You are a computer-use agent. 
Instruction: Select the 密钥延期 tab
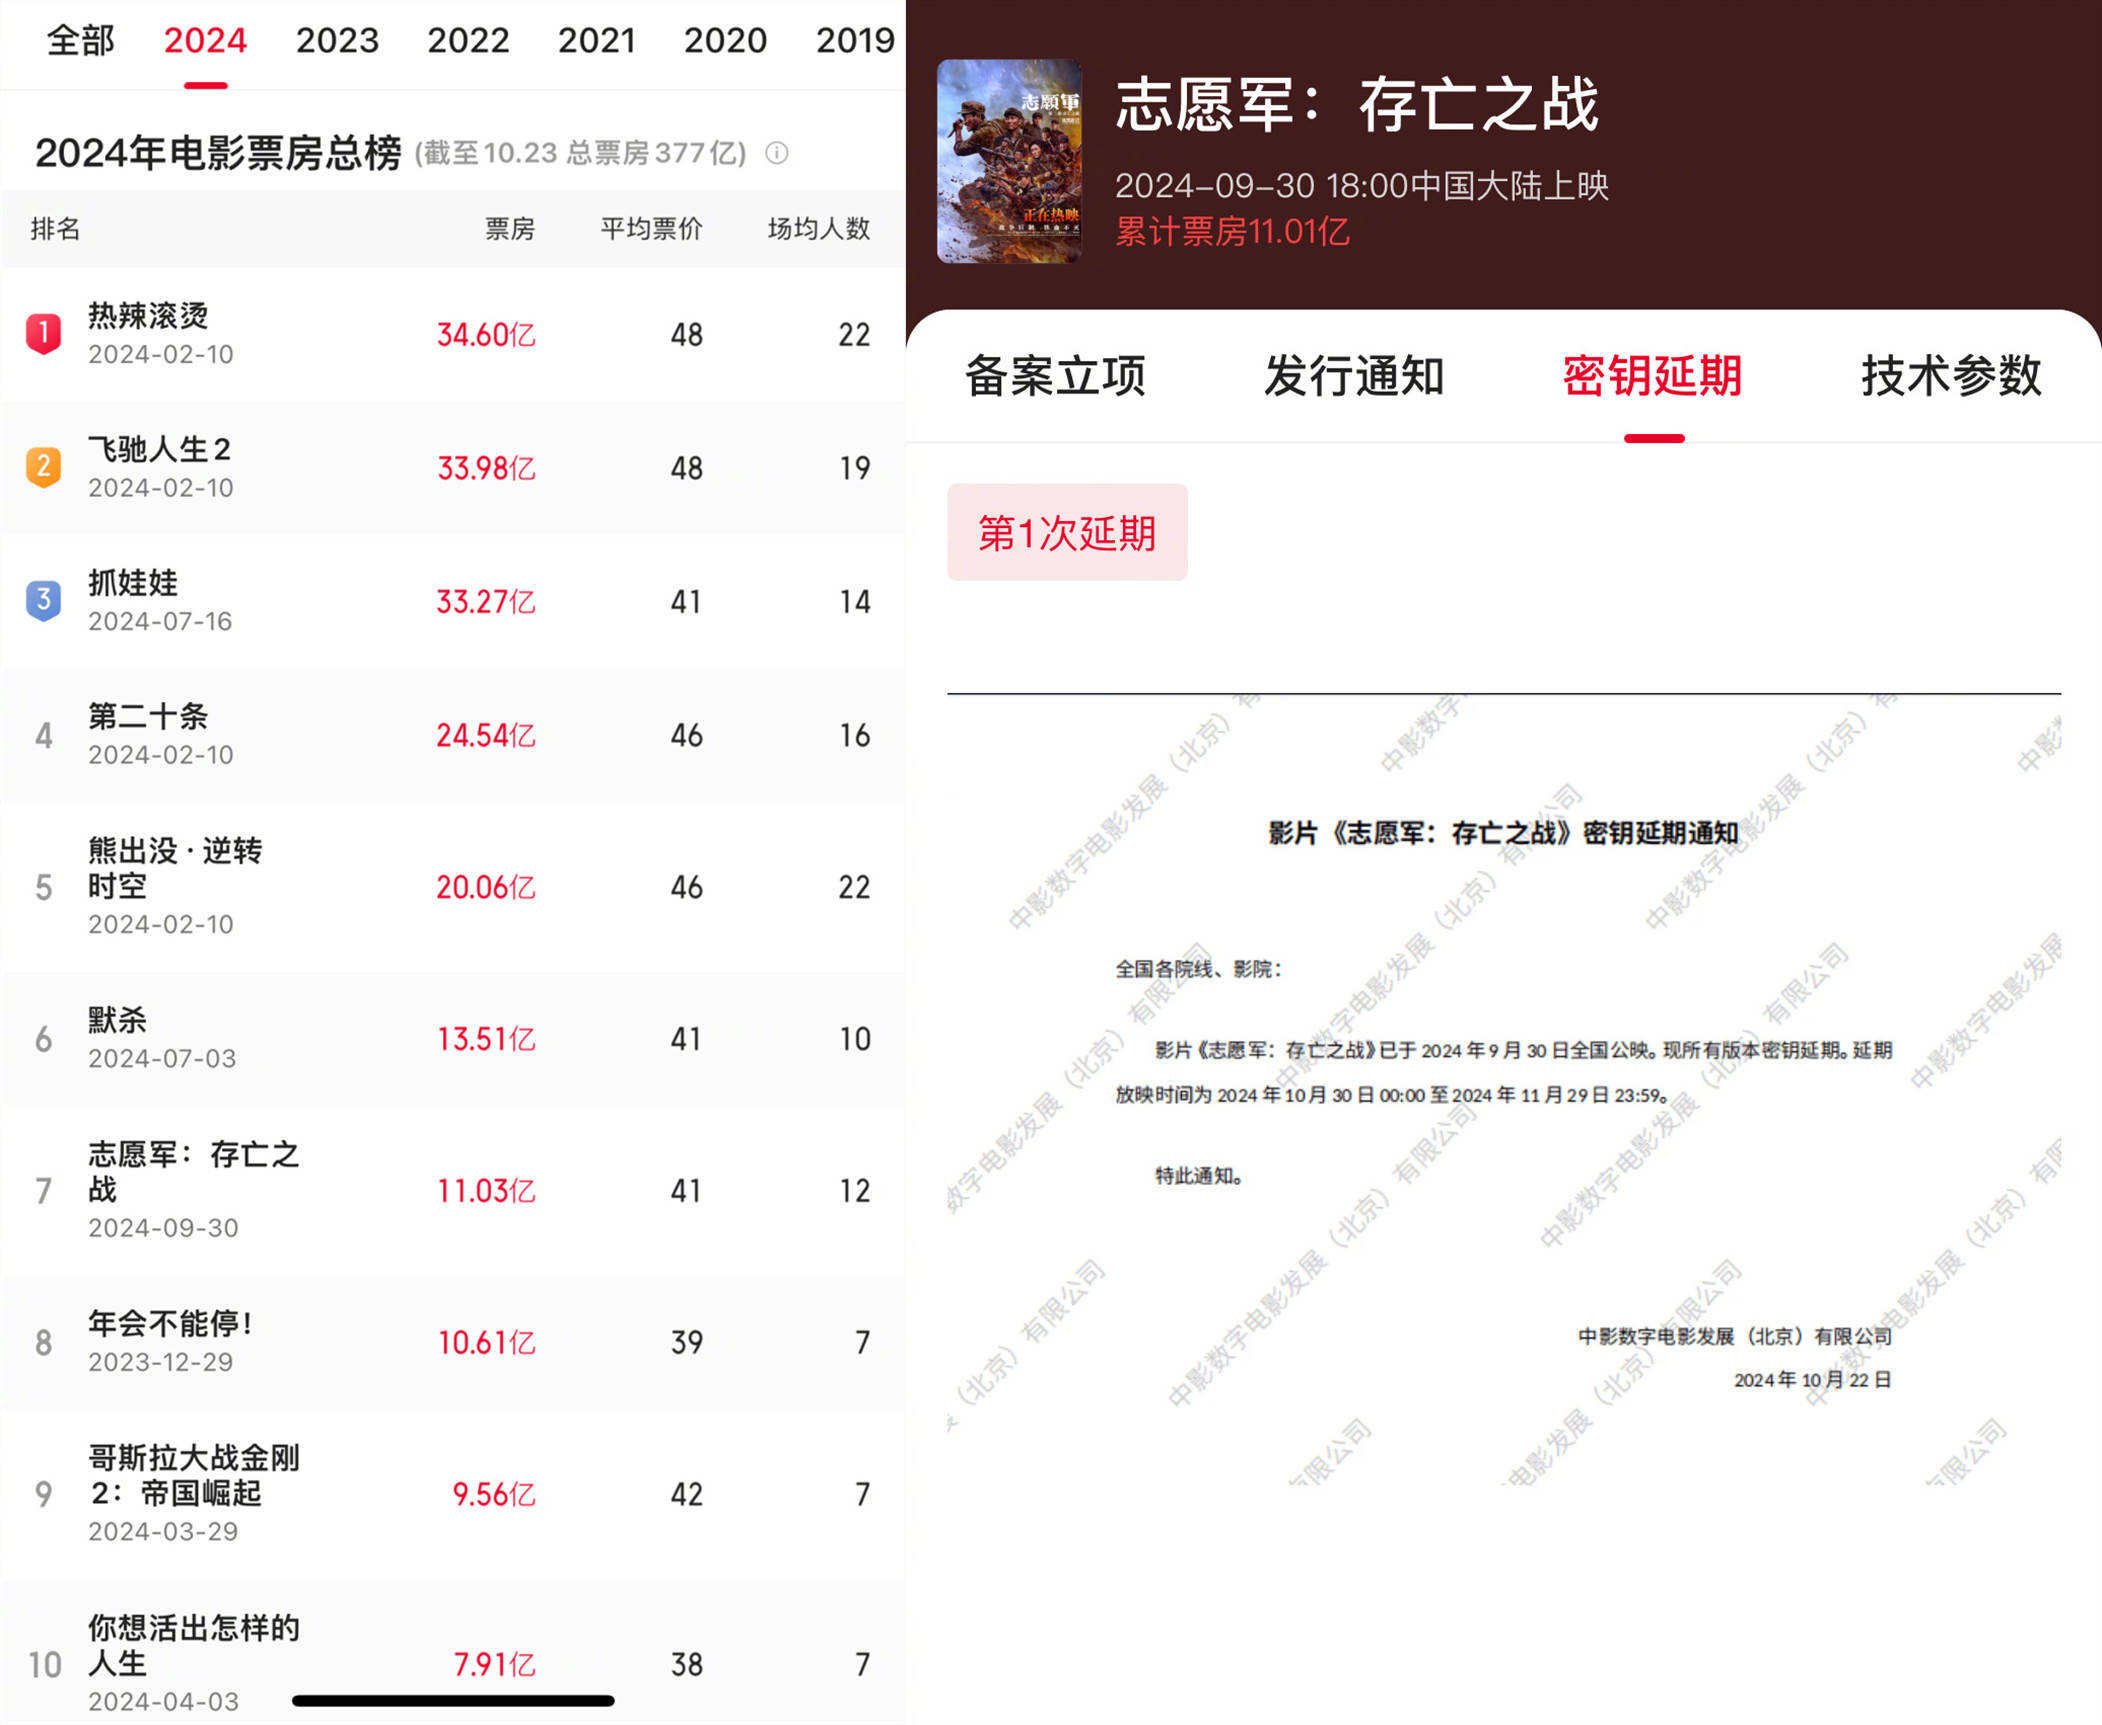(1653, 376)
